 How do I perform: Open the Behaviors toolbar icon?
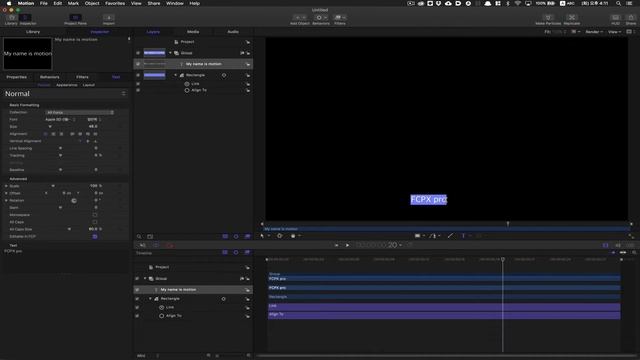[321, 19]
